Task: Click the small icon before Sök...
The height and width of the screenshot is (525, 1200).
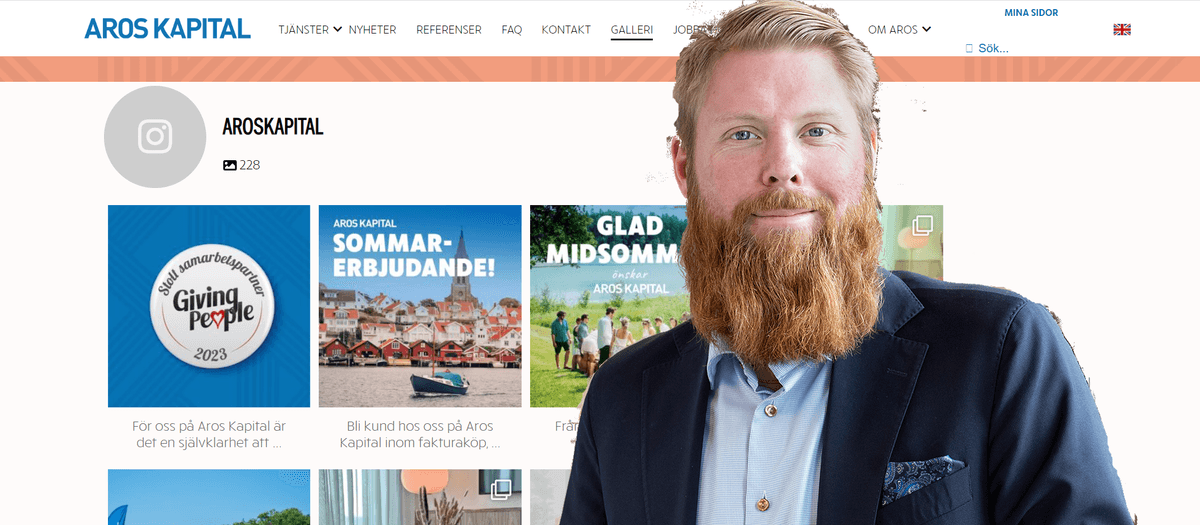Action: pyautogui.click(x=969, y=48)
